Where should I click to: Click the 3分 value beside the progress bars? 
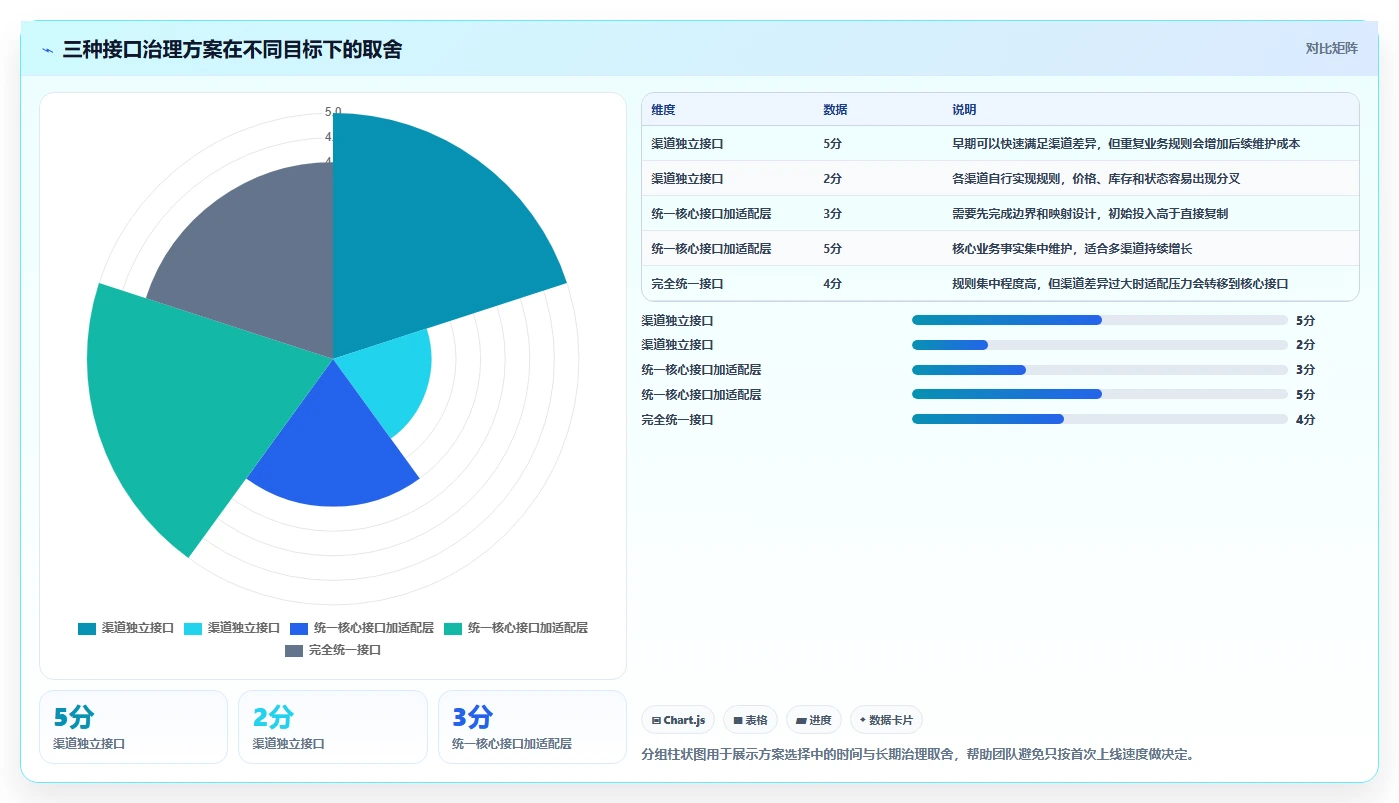(x=1305, y=370)
